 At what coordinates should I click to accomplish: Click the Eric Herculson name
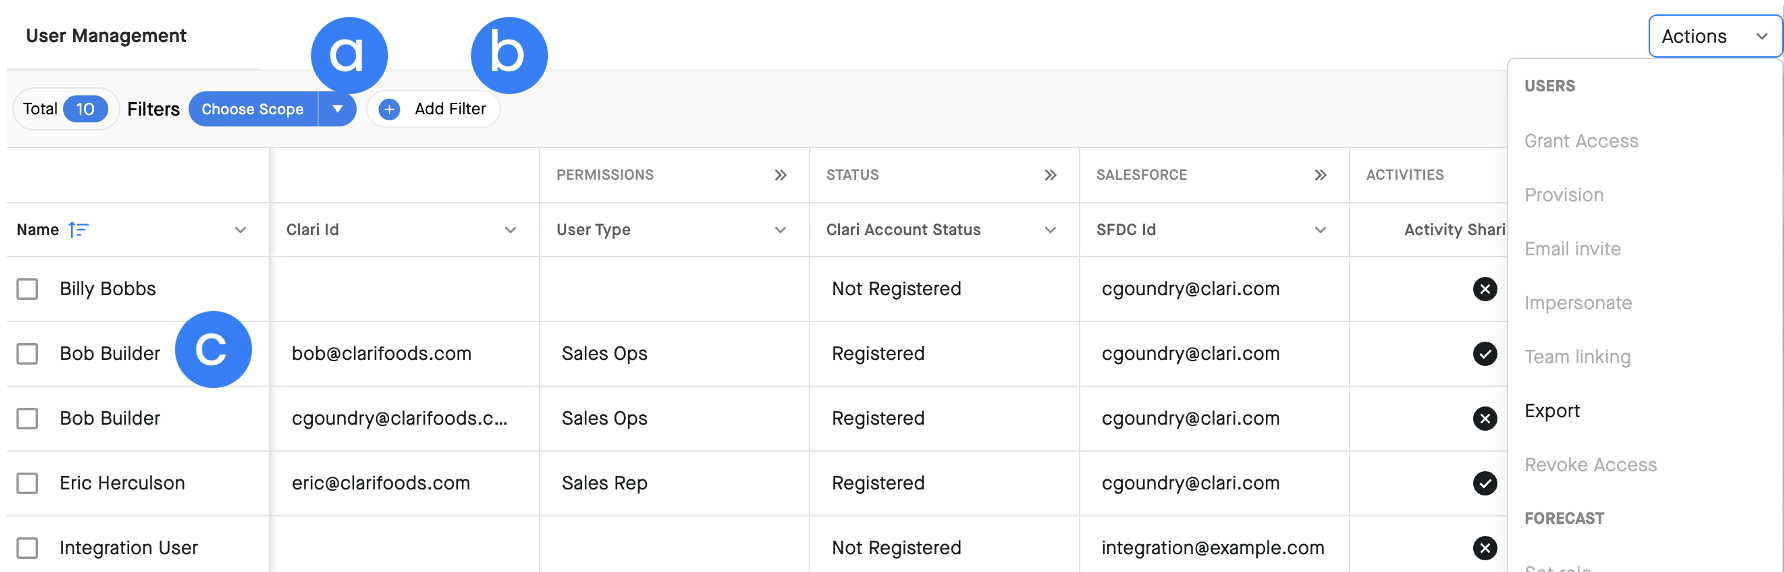122,483
